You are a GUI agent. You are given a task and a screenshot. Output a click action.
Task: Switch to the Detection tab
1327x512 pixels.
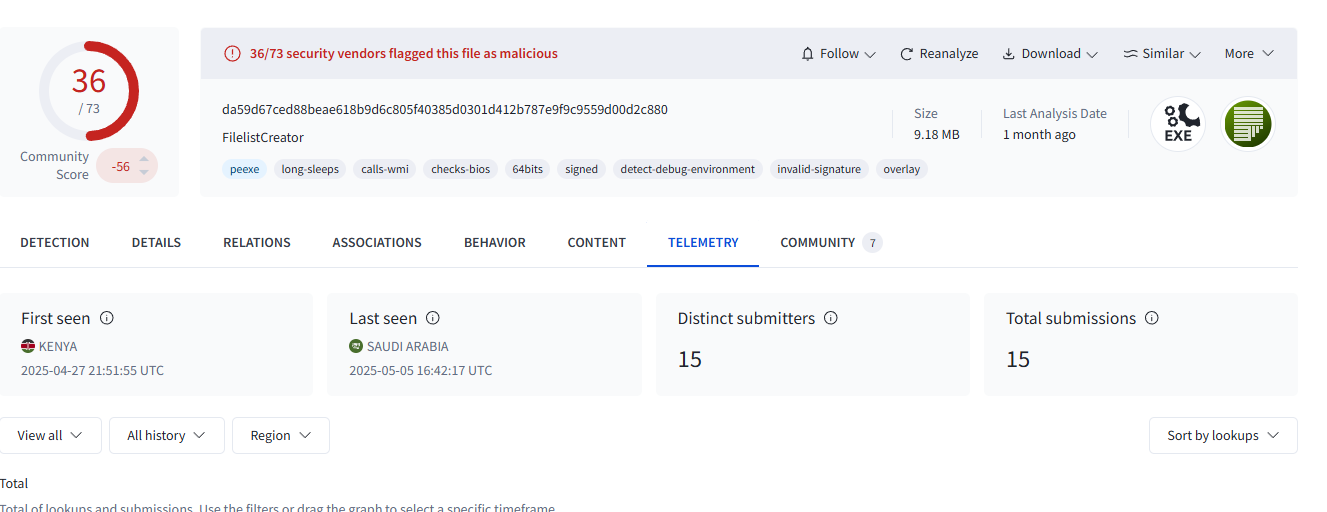coord(55,243)
